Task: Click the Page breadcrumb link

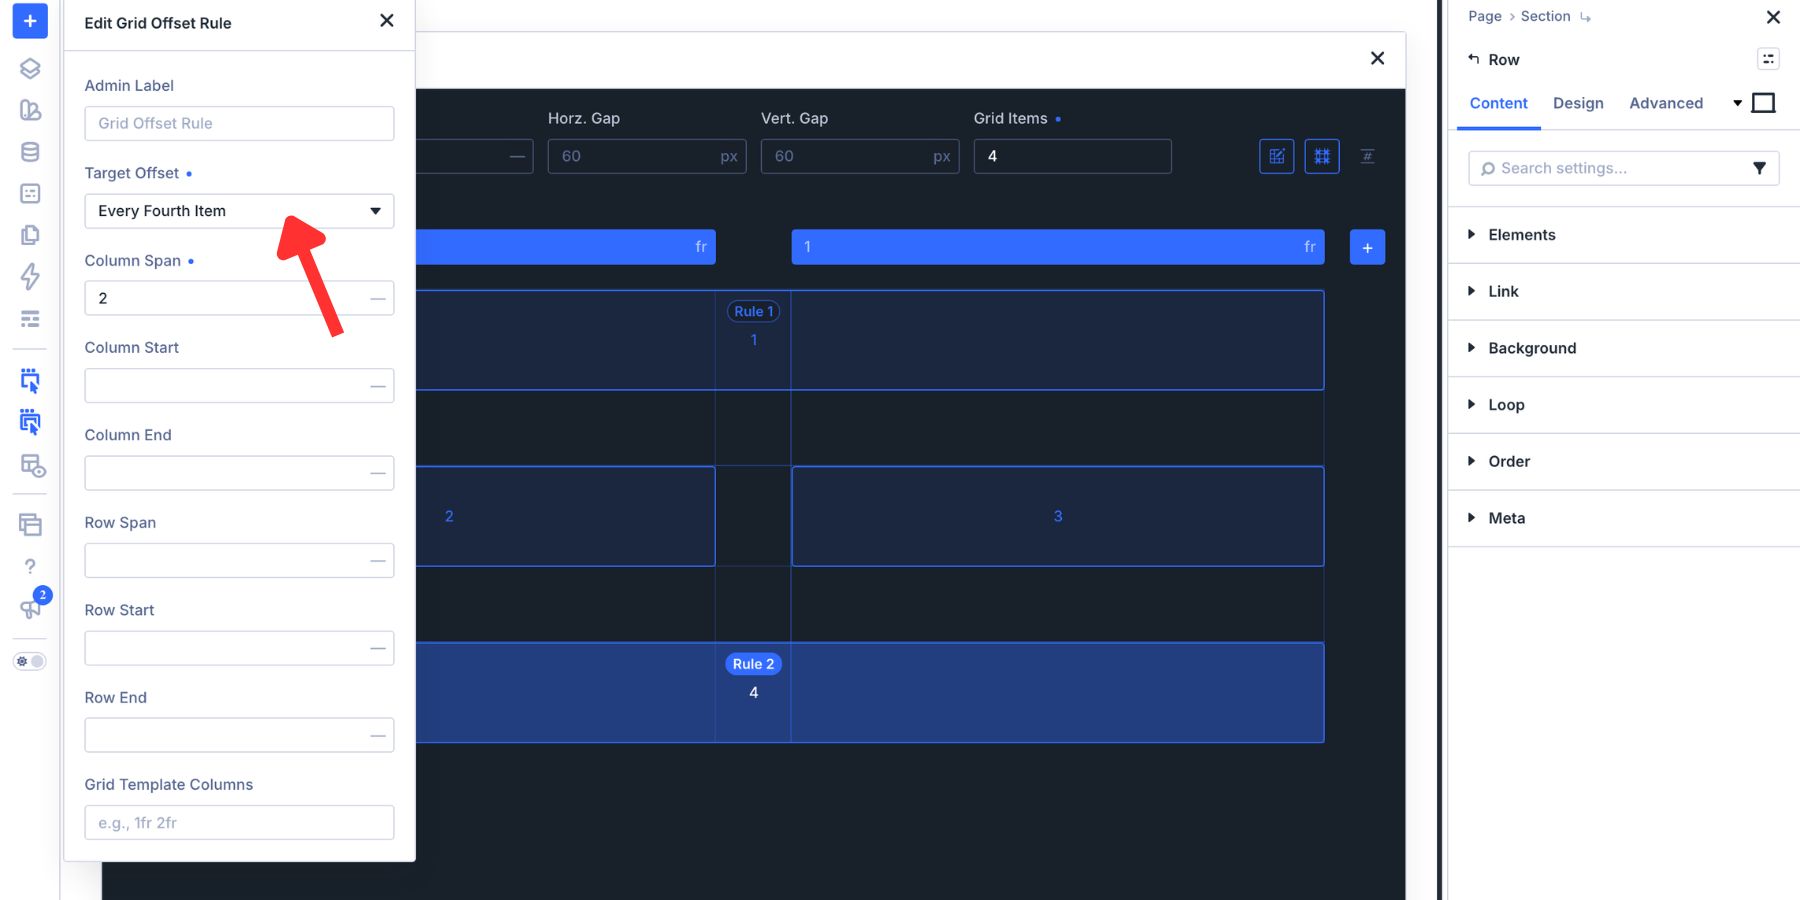Action: coord(1485,16)
